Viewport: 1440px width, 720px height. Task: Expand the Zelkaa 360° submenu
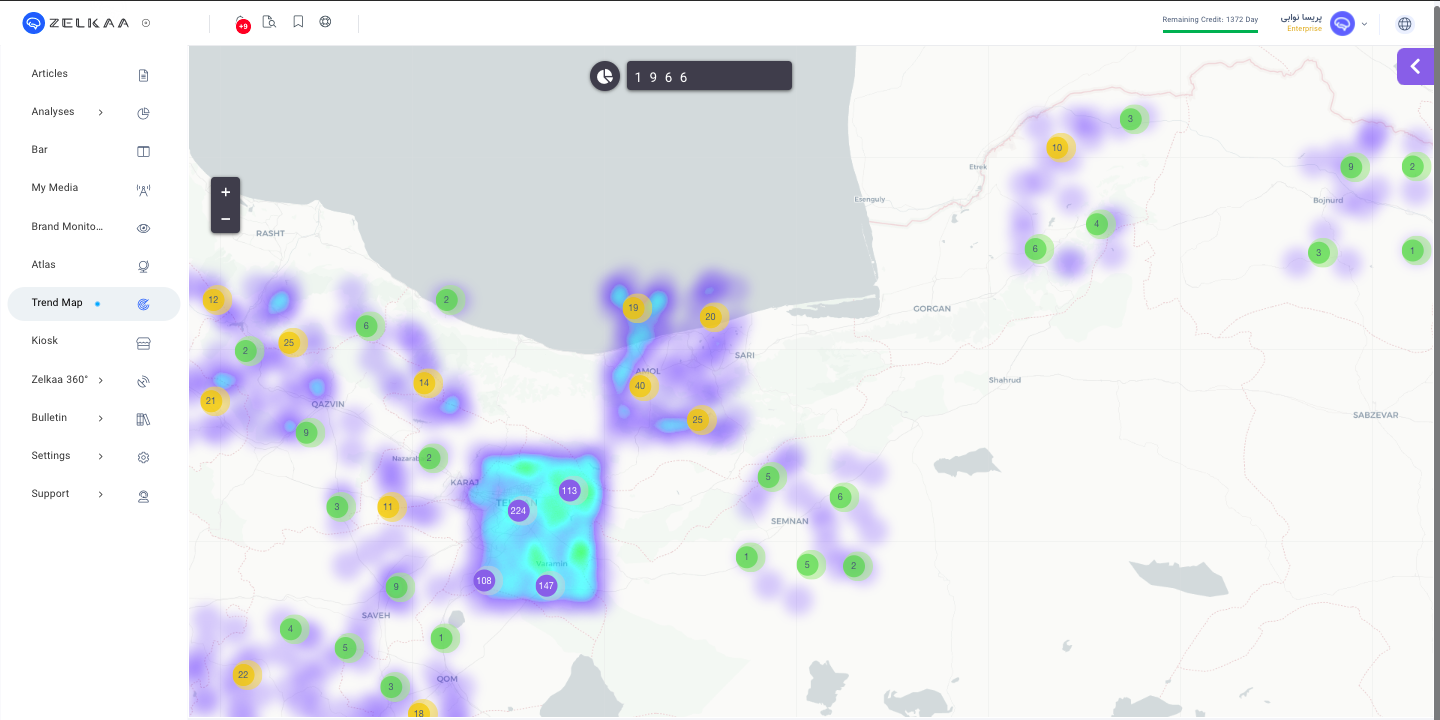click(101, 380)
